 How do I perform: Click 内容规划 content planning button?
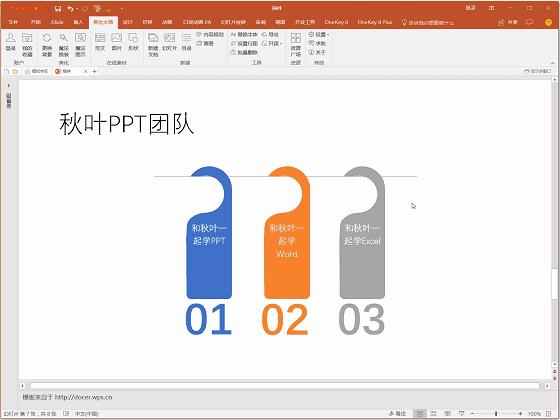210,34
